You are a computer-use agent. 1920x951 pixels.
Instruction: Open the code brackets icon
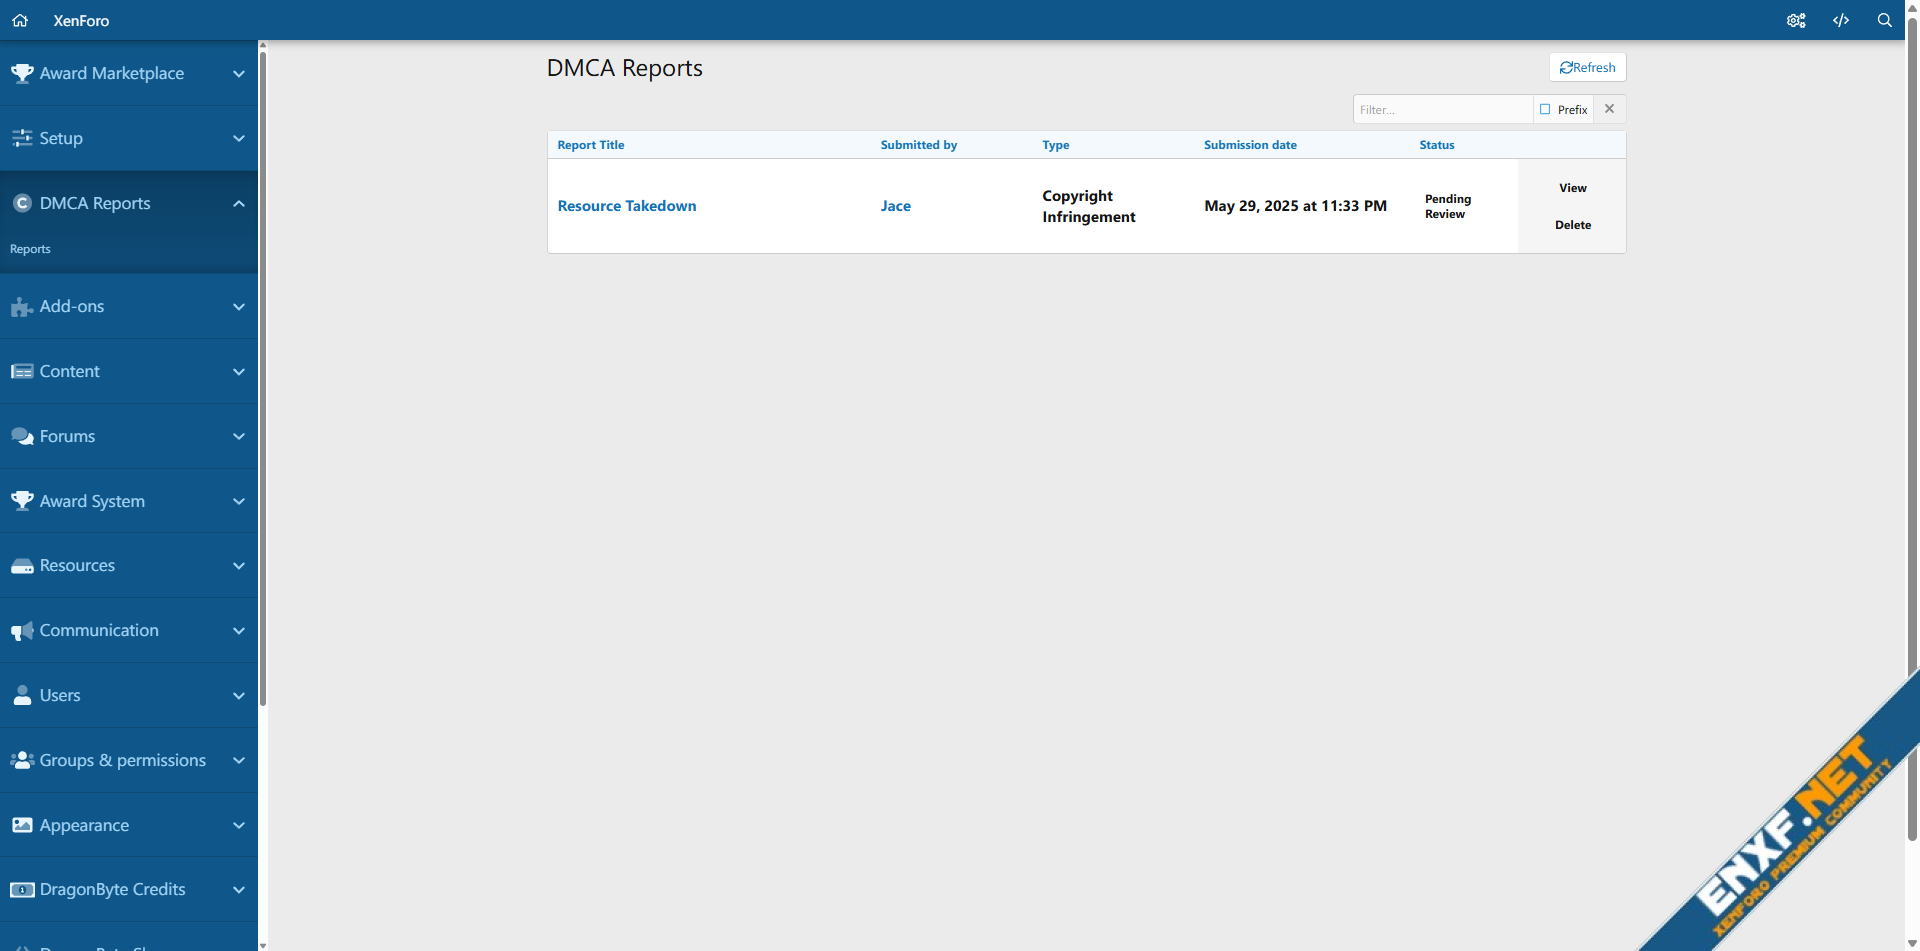pyautogui.click(x=1841, y=20)
